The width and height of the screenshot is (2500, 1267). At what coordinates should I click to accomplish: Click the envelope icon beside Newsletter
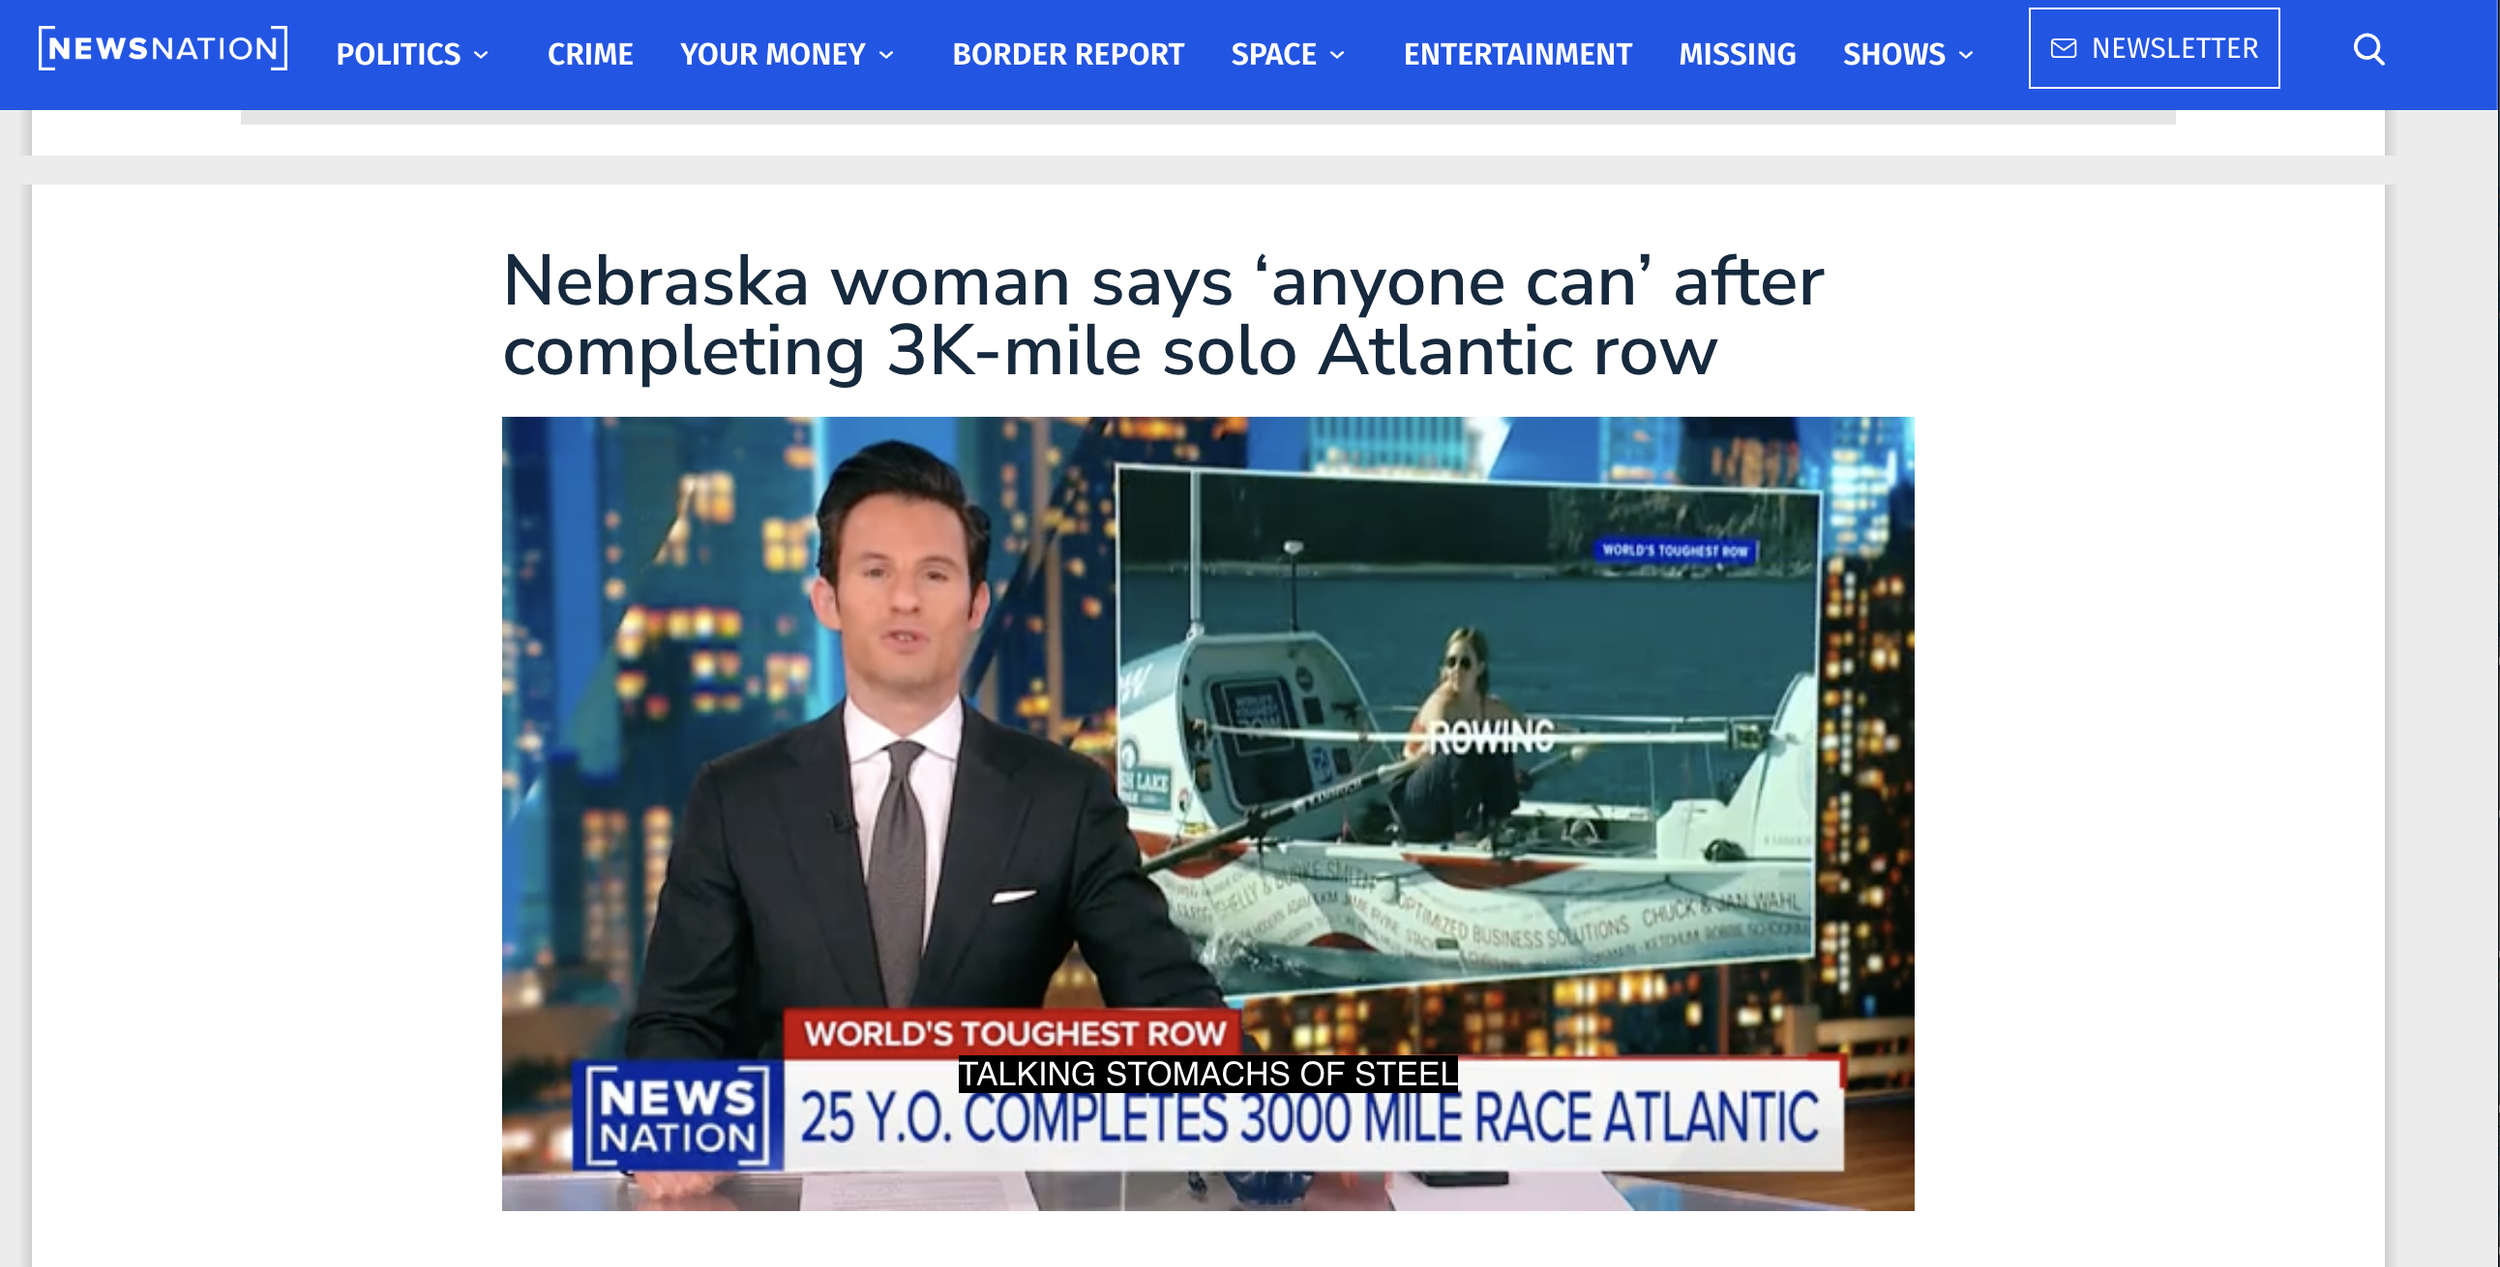[2064, 48]
